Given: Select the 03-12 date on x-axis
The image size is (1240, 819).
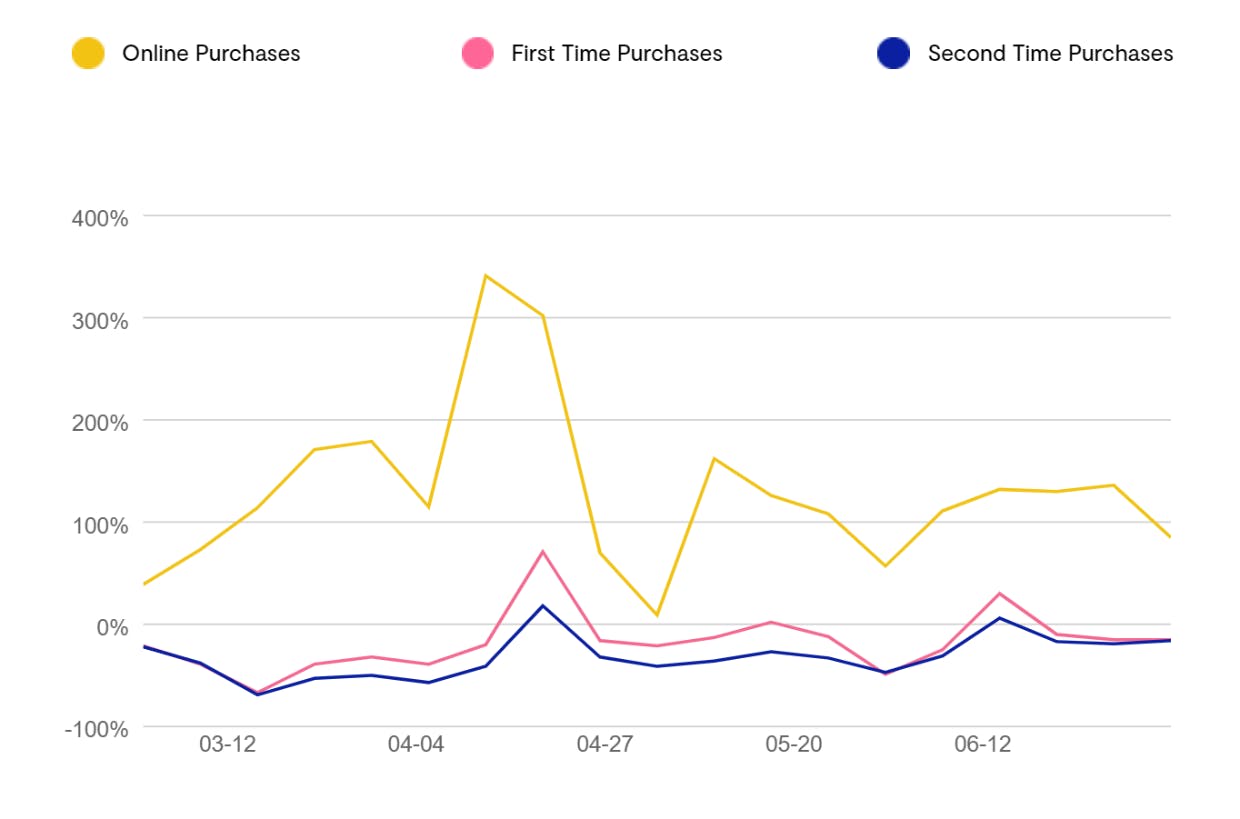Looking at the screenshot, I should tap(227, 745).
